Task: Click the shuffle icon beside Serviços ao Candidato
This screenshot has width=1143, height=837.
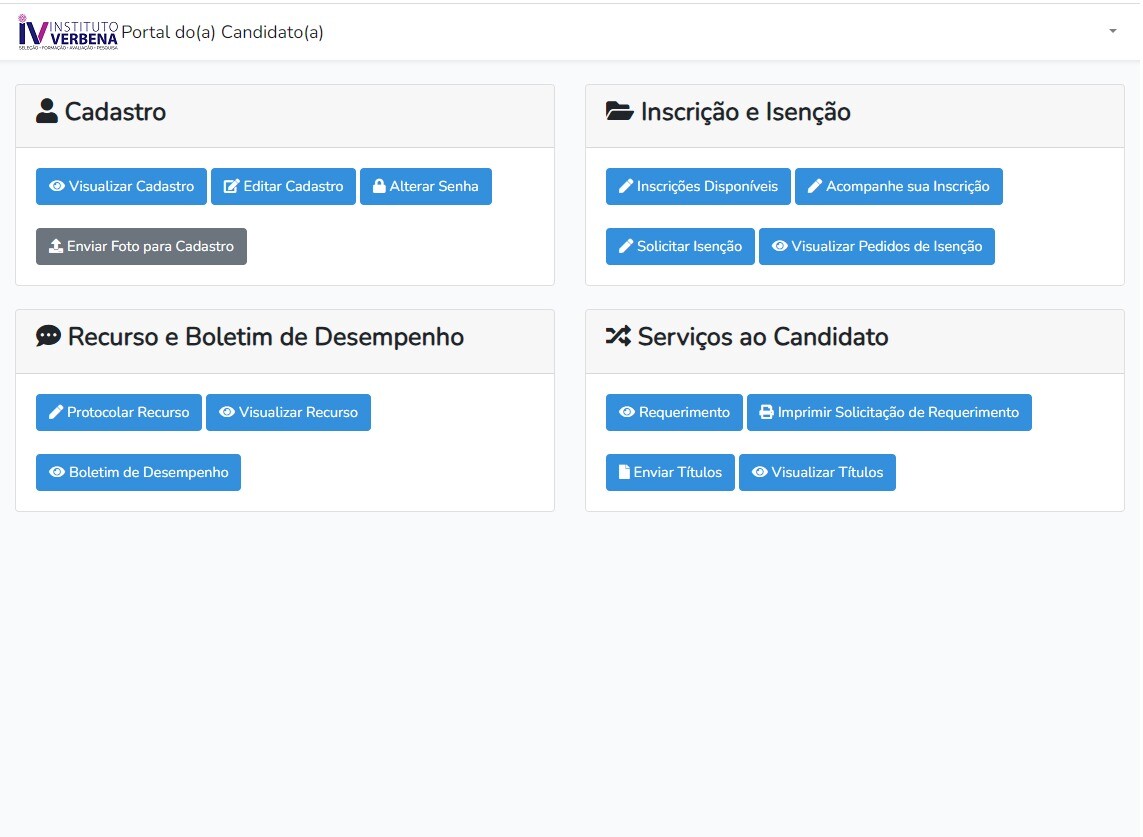Action: pos(618,335)
